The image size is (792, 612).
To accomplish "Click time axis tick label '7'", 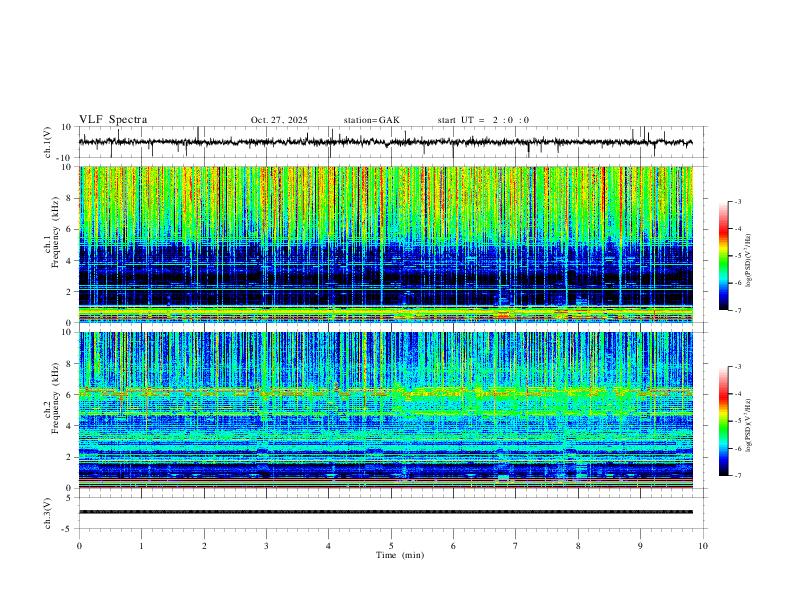I will pos(516,546).
